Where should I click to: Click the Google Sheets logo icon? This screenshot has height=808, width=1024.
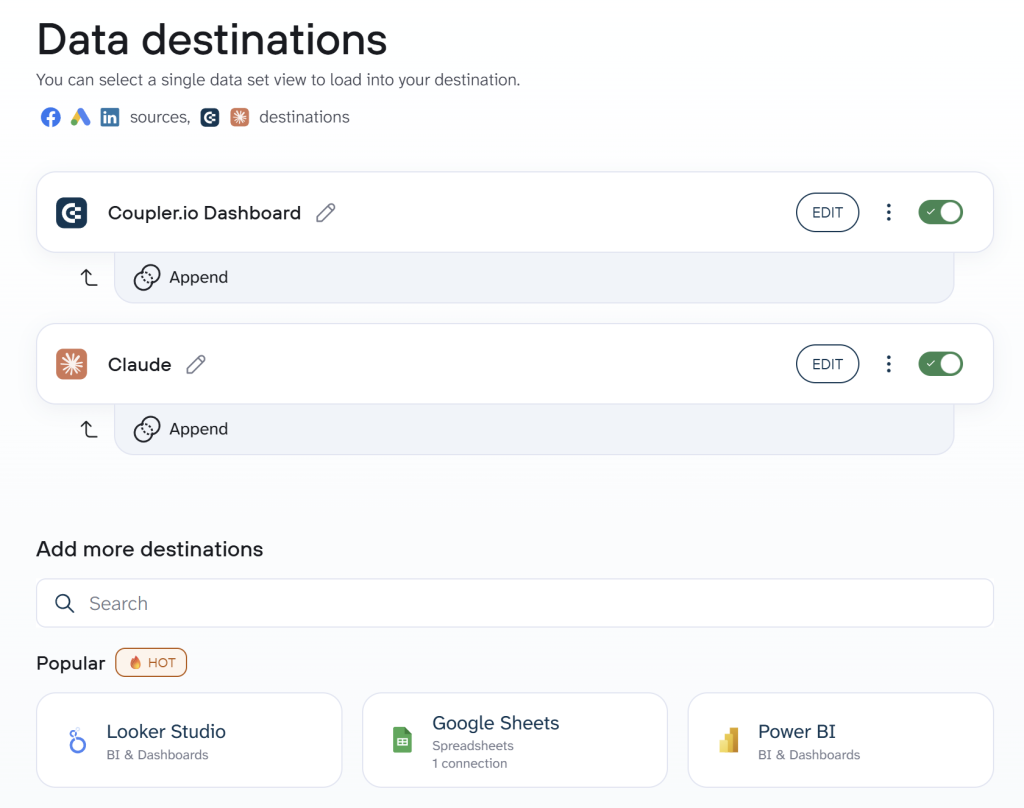[402, 740]
